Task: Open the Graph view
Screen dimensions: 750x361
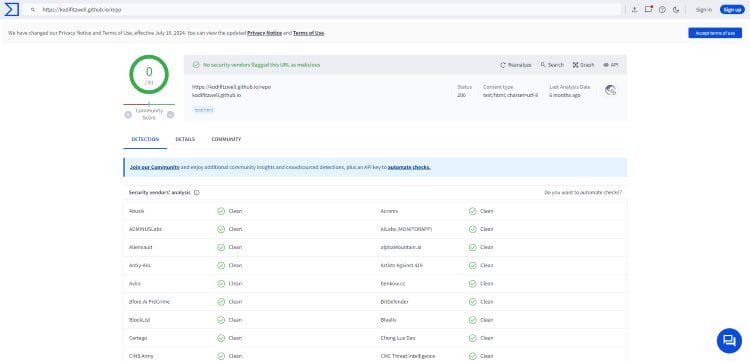Action: (x=584, y=65)
